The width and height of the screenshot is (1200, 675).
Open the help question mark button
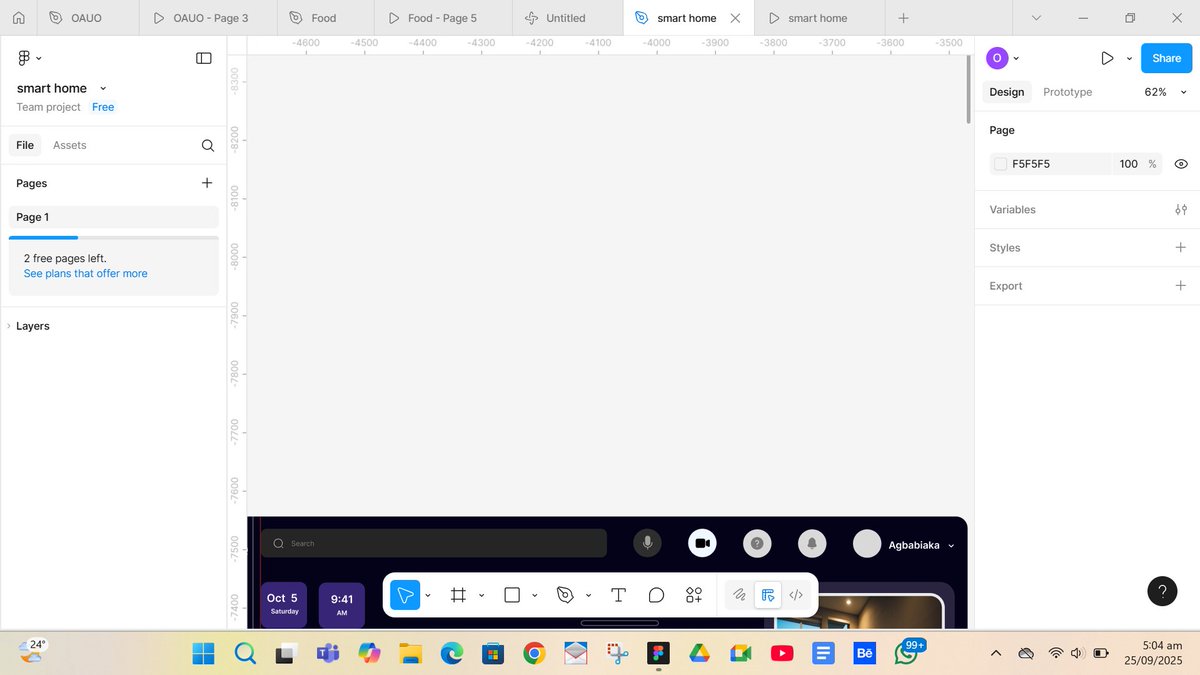1162,591
